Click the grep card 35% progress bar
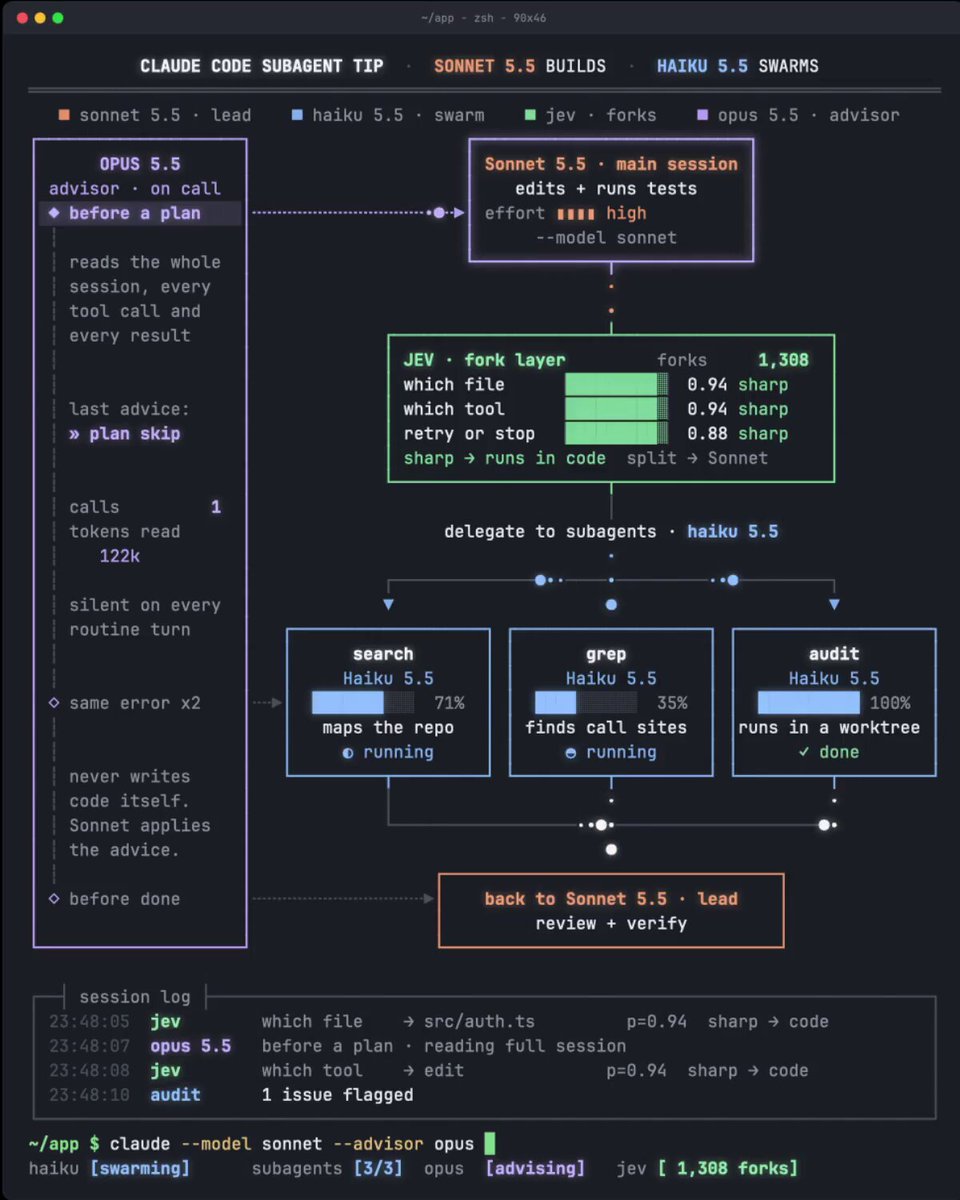 click(x=585, y=702)
